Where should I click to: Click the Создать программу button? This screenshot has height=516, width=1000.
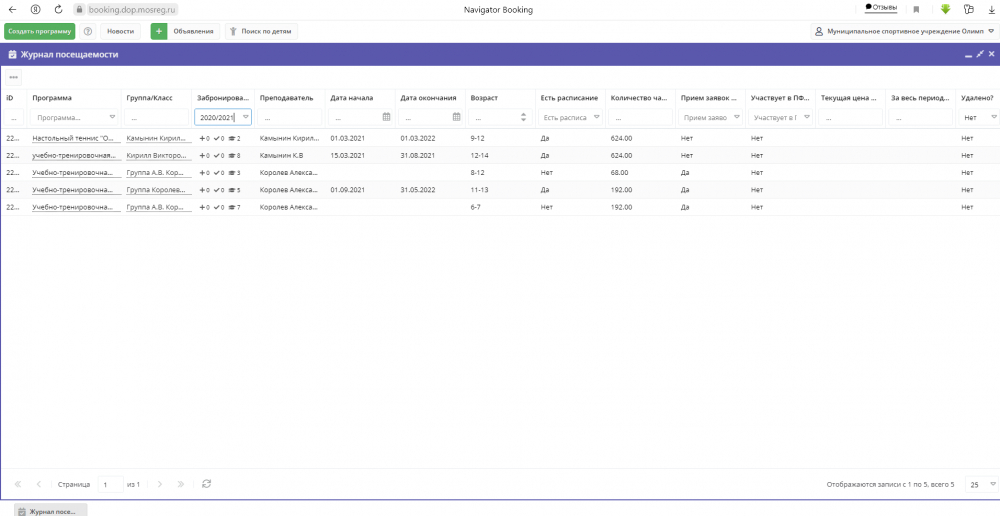[40, 31]
